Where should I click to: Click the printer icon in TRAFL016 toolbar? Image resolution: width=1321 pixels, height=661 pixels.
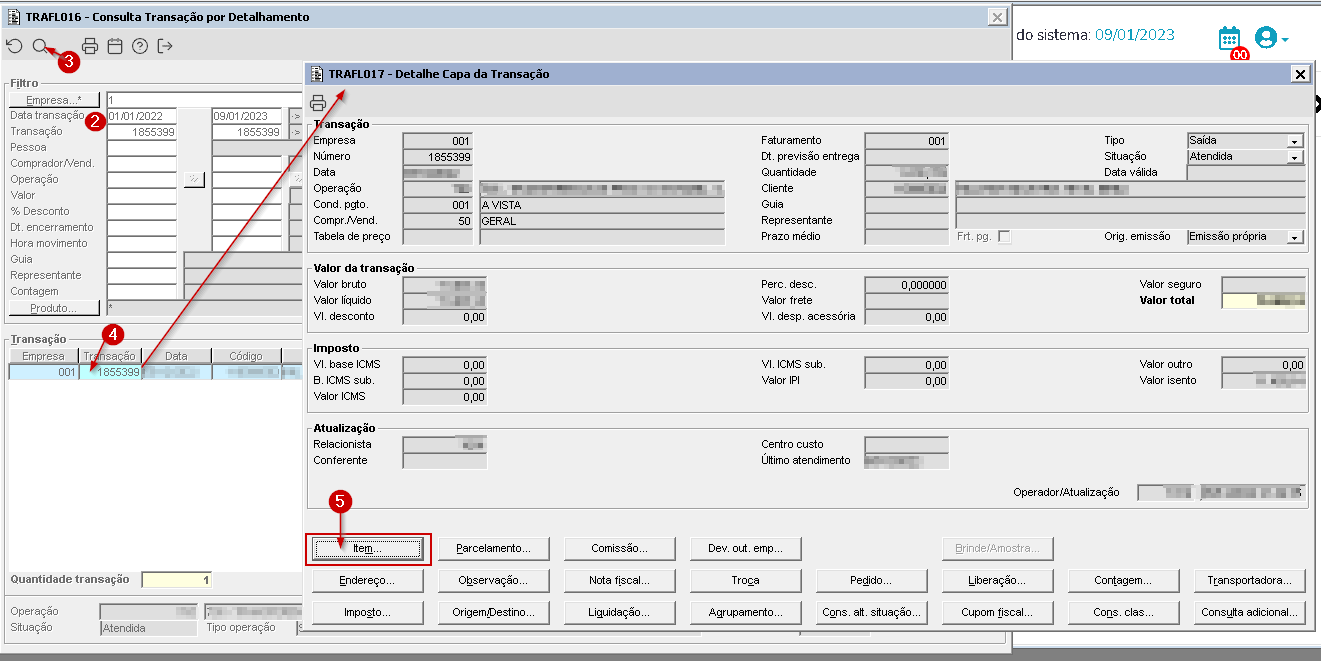(90, 46)
